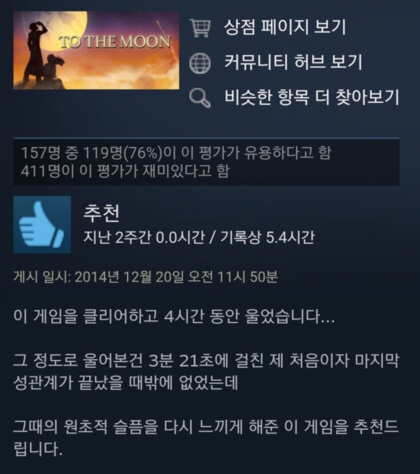
Task: Click the TO THE MOON title lettering
Action: click(x=115, y=42)
